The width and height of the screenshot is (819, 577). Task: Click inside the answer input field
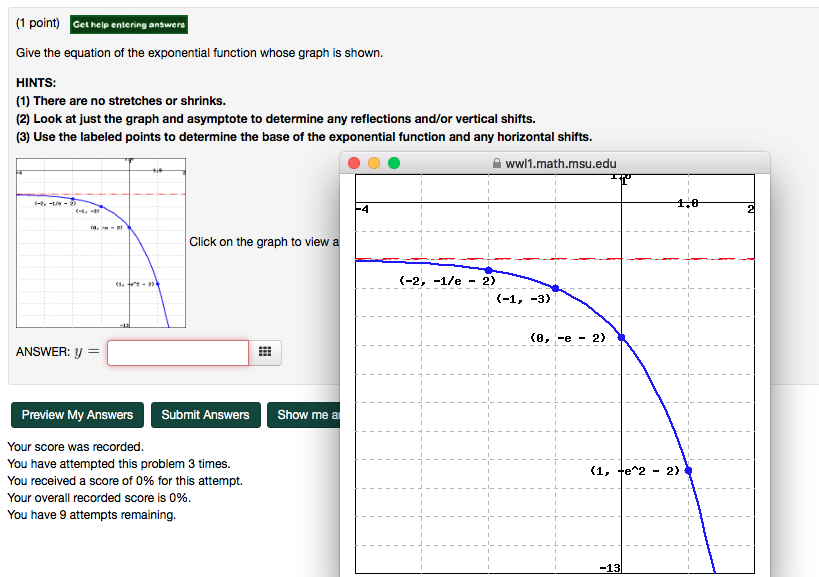coord(177,352)
